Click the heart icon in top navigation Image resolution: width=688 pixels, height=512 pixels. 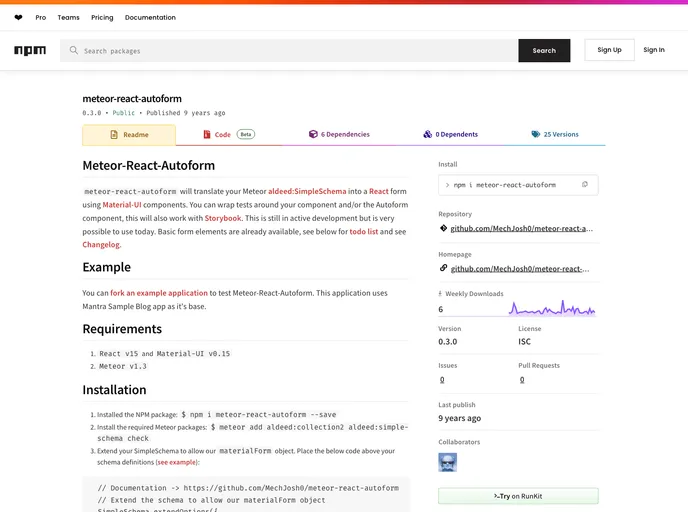[18, 18]
